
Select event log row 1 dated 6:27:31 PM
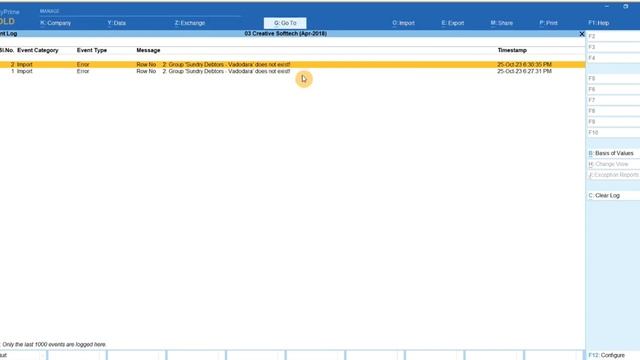[x=292, y=71]
